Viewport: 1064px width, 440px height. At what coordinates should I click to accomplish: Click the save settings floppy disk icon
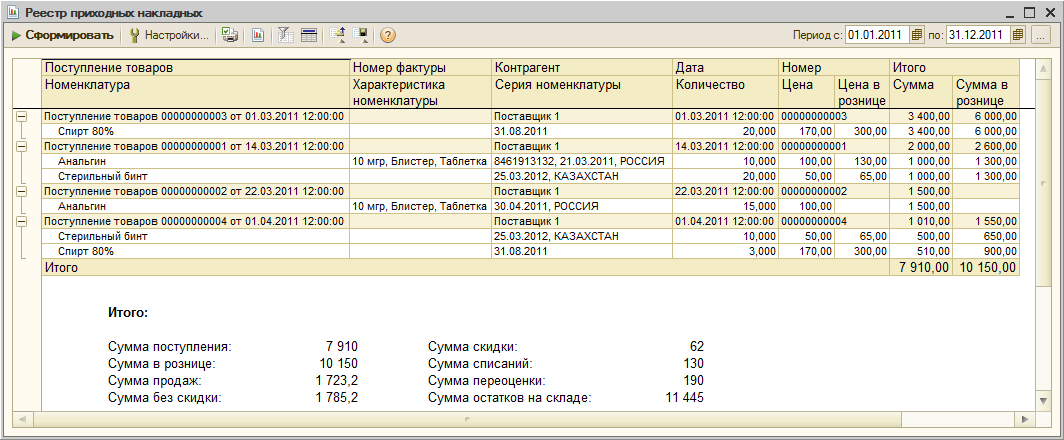362,36
